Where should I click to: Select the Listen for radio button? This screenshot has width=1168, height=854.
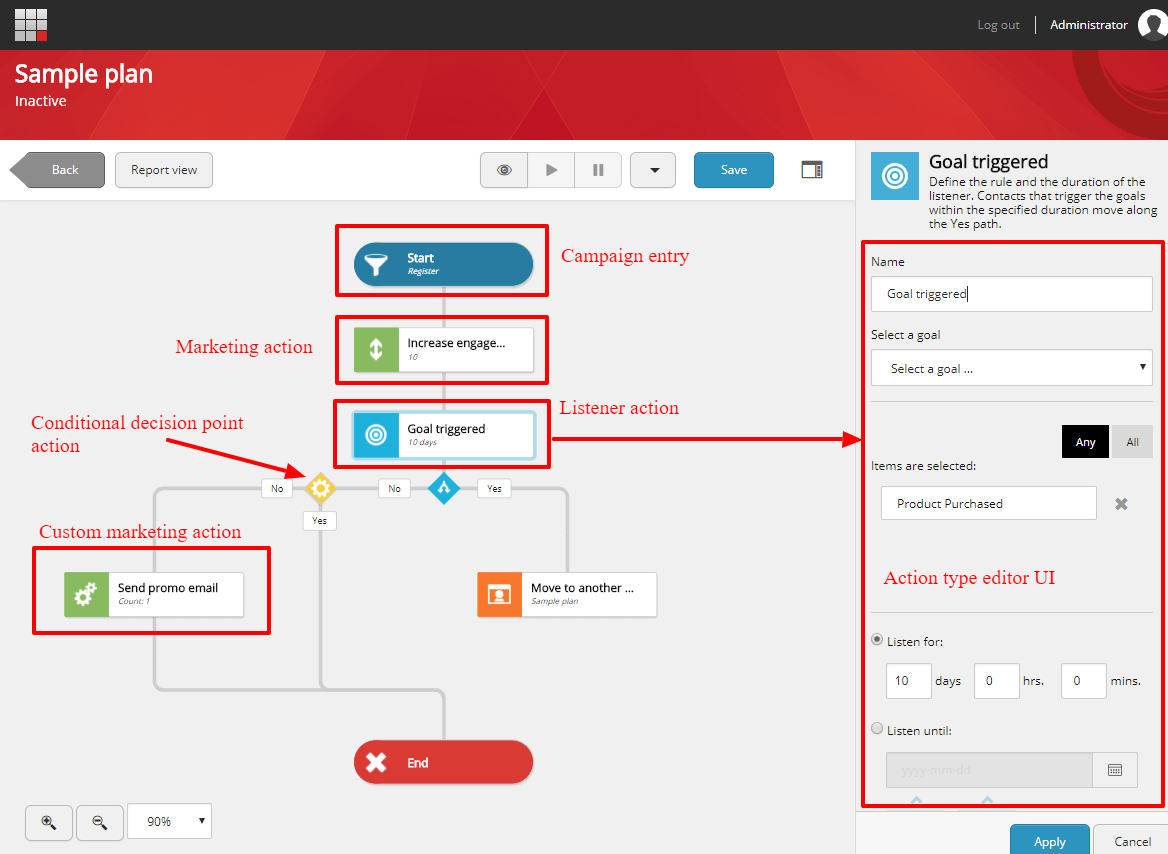[878, 640]
